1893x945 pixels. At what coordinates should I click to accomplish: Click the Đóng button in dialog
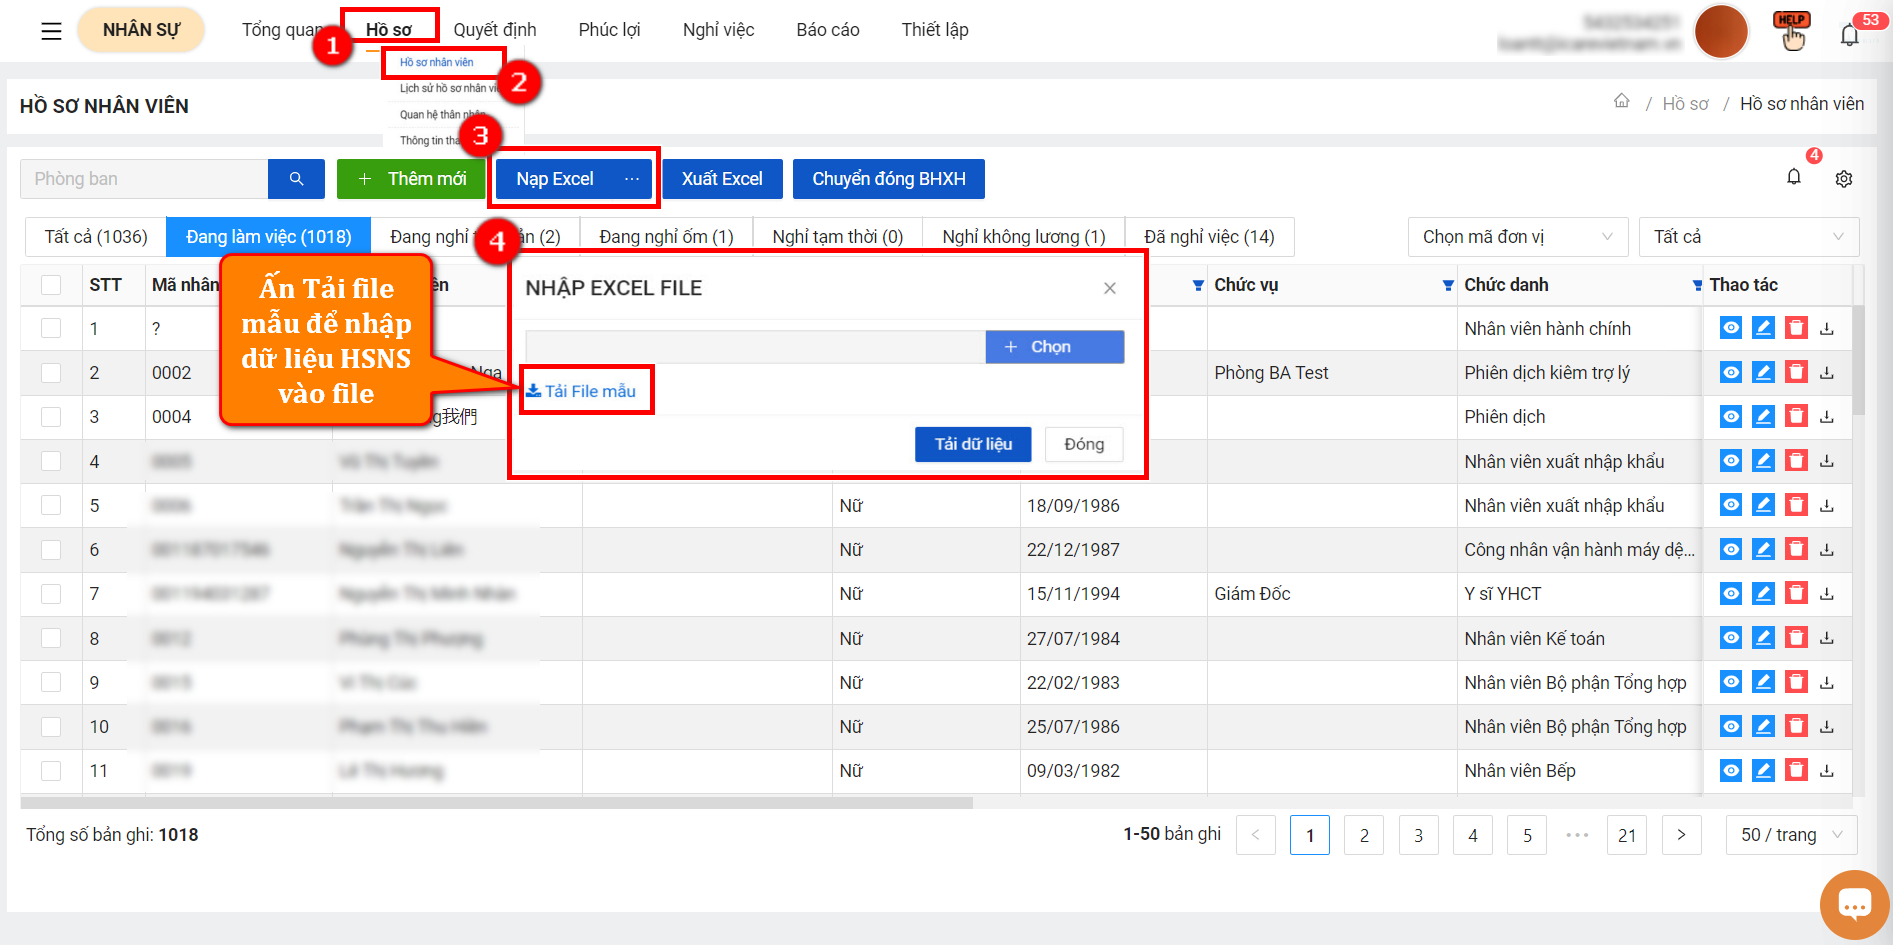[x=1084, y=444]
